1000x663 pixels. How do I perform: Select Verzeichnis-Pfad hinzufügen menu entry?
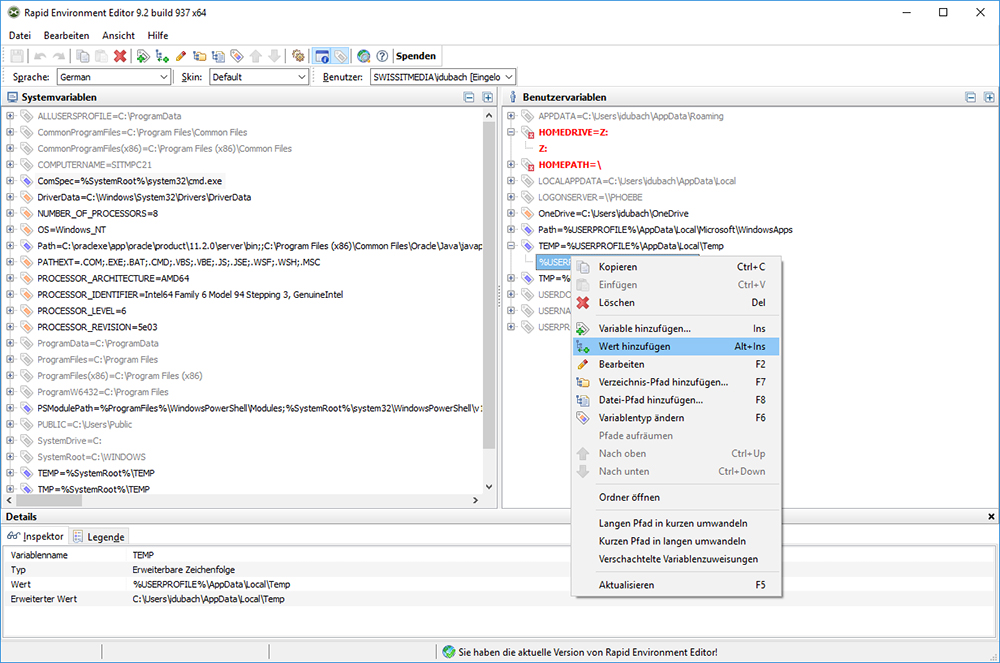(x=676, y=382)
